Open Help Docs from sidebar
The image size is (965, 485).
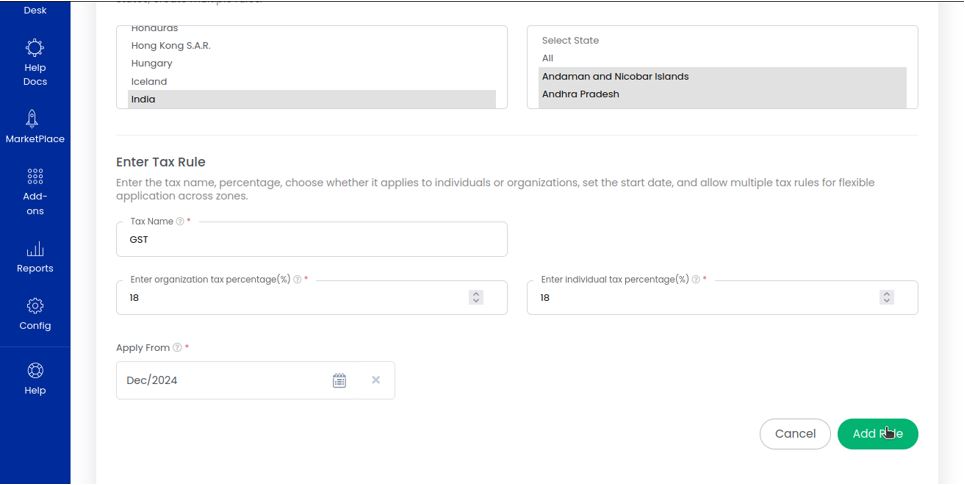pyautogui.click(x=35, y=62)
